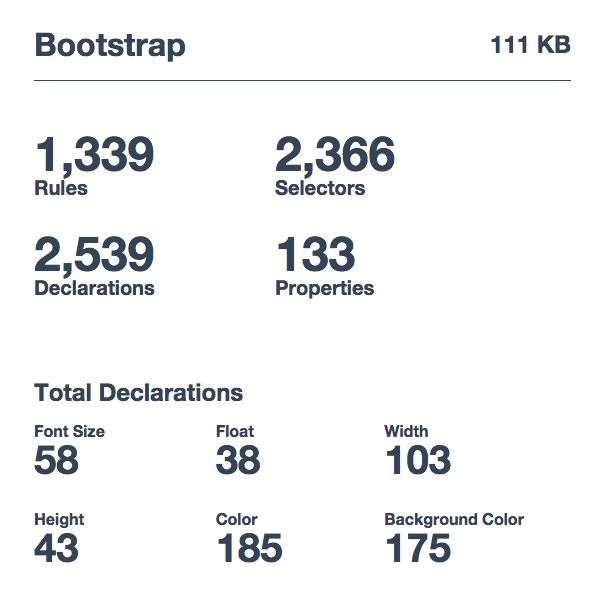Click the Color label above 185
The image size is (600, 600).
[237, 520]
